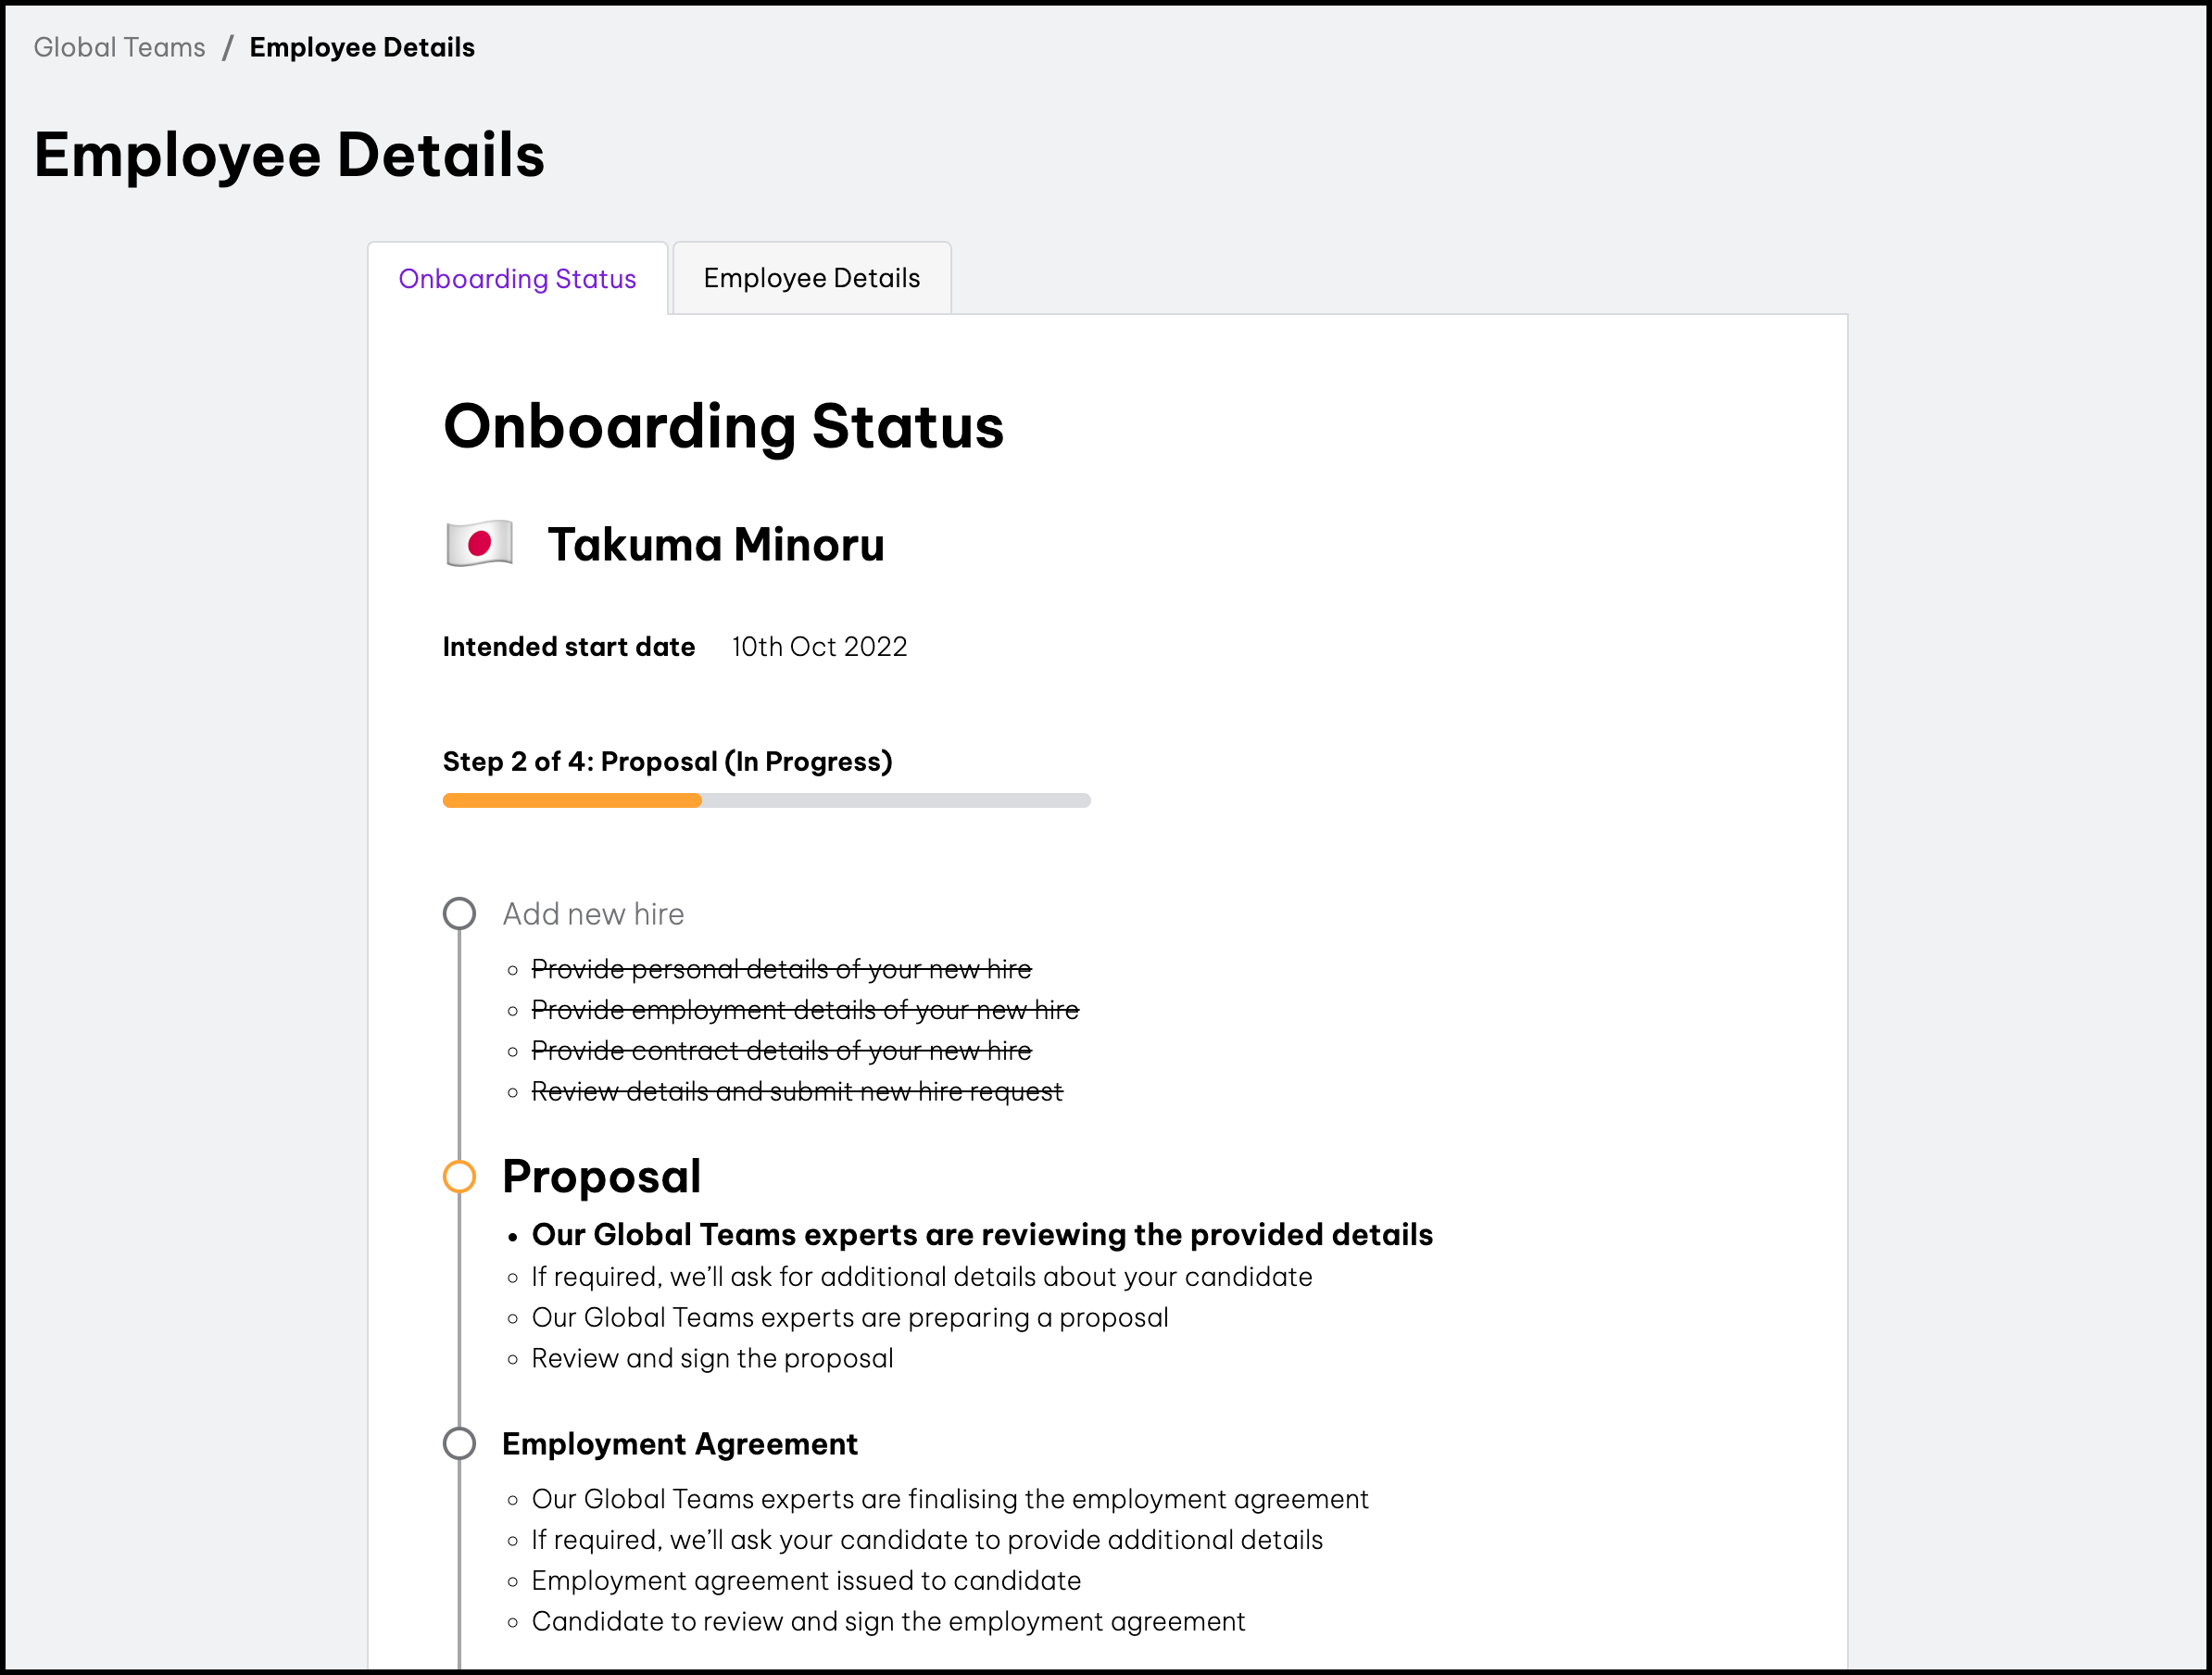Go to Global Teams breadcrumb link
The height and width of the screenshot is (1675, 2212).
(x=119, y=47)
